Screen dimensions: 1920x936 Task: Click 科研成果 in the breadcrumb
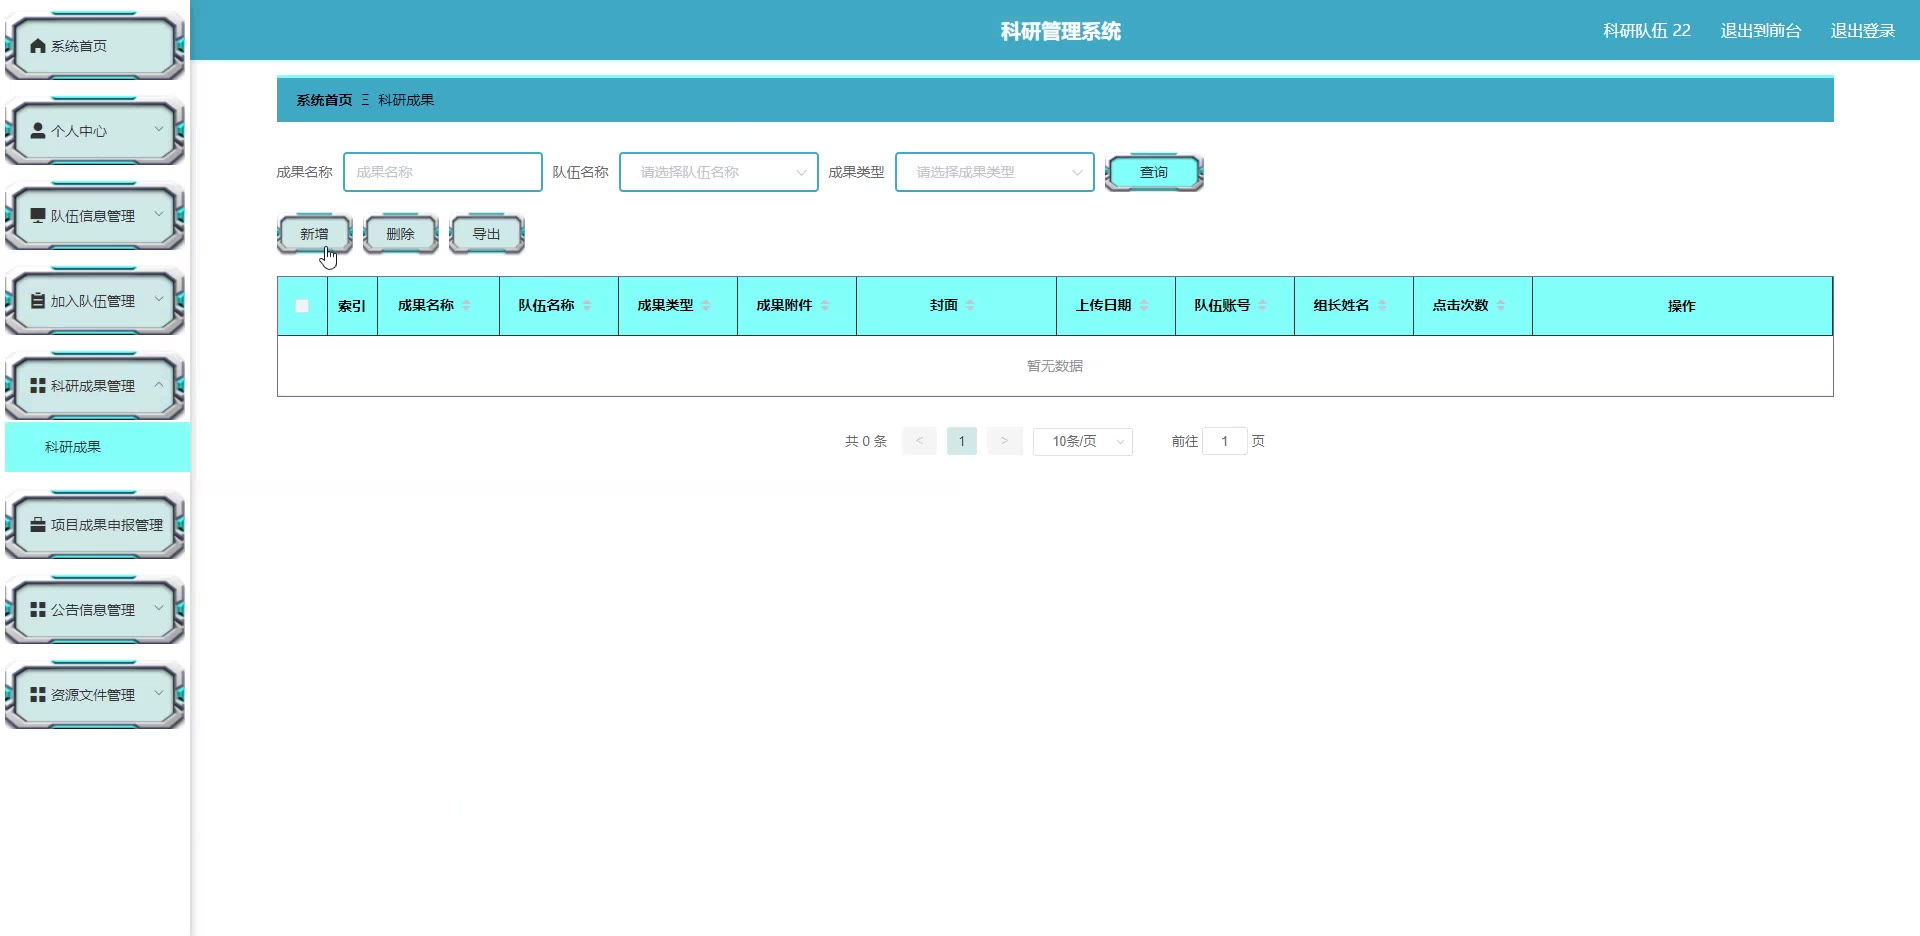[x=406, y=100]
